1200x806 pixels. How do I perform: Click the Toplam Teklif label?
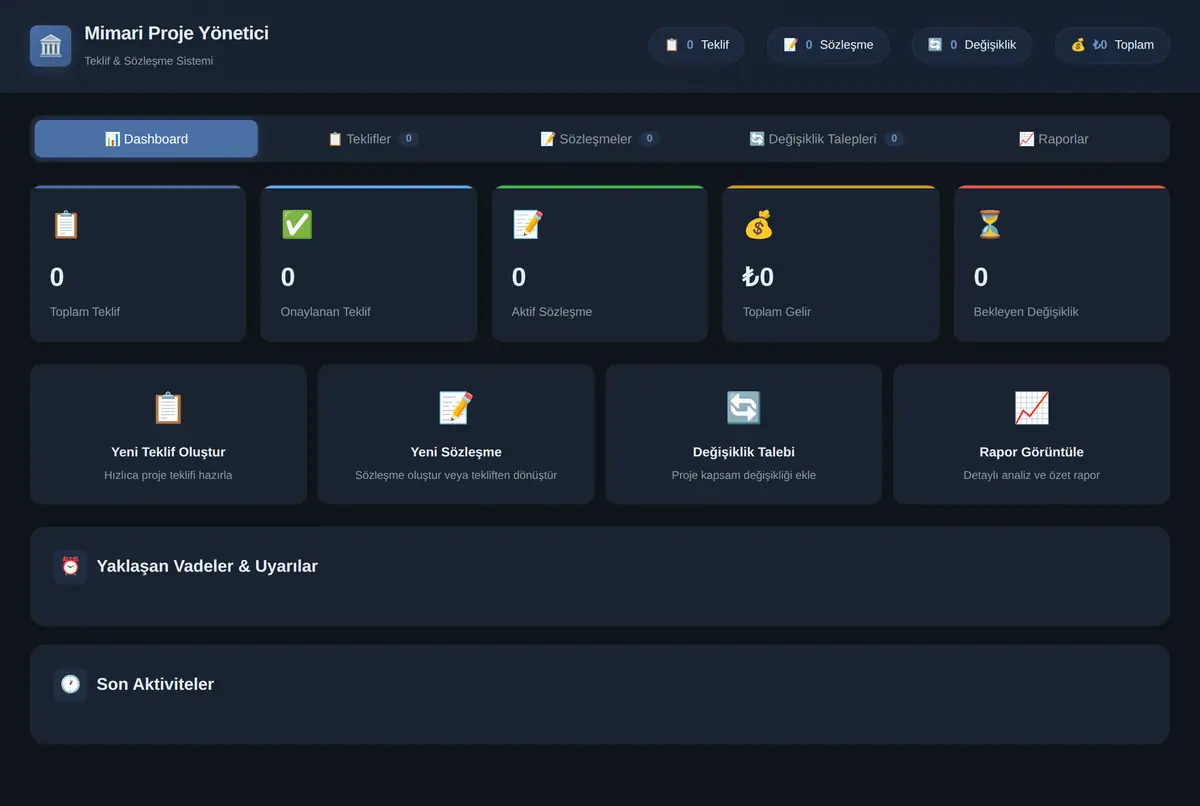coord(85,312)
